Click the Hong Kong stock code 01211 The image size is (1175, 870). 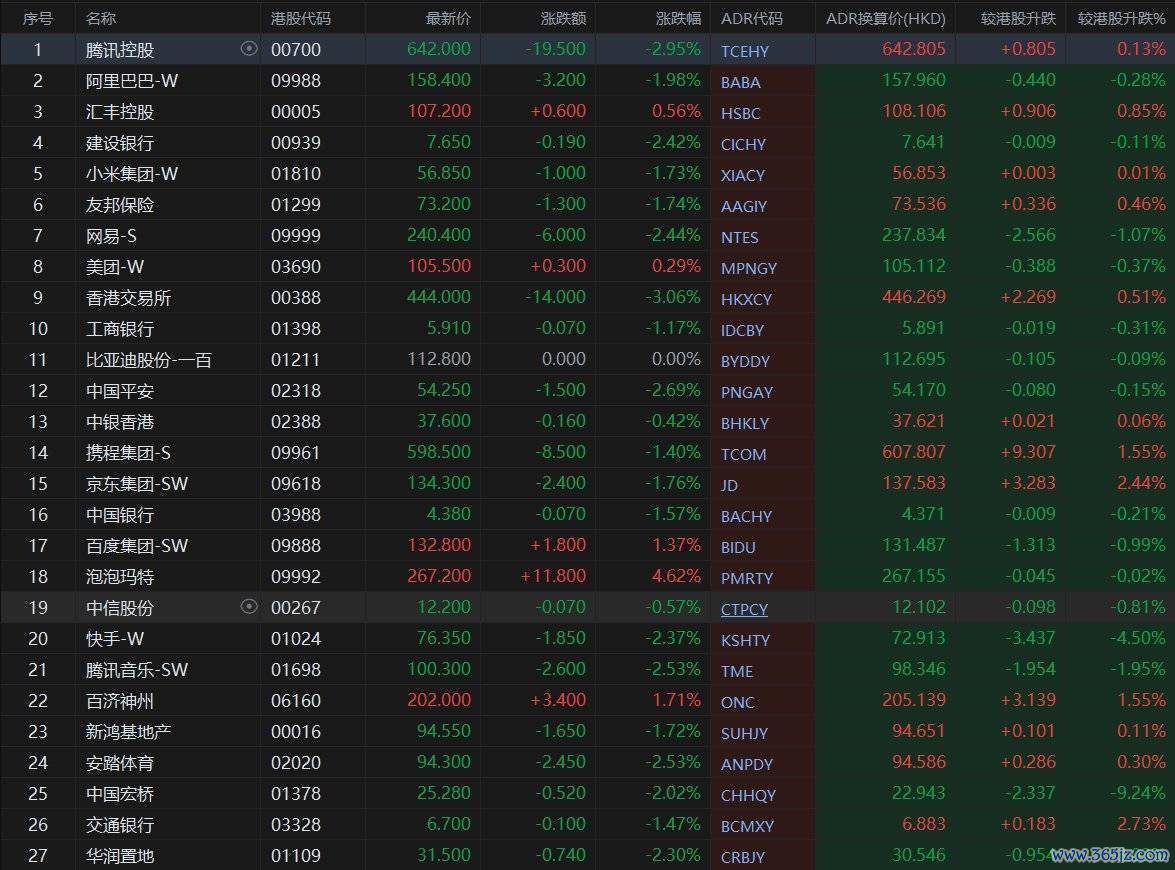296,360
